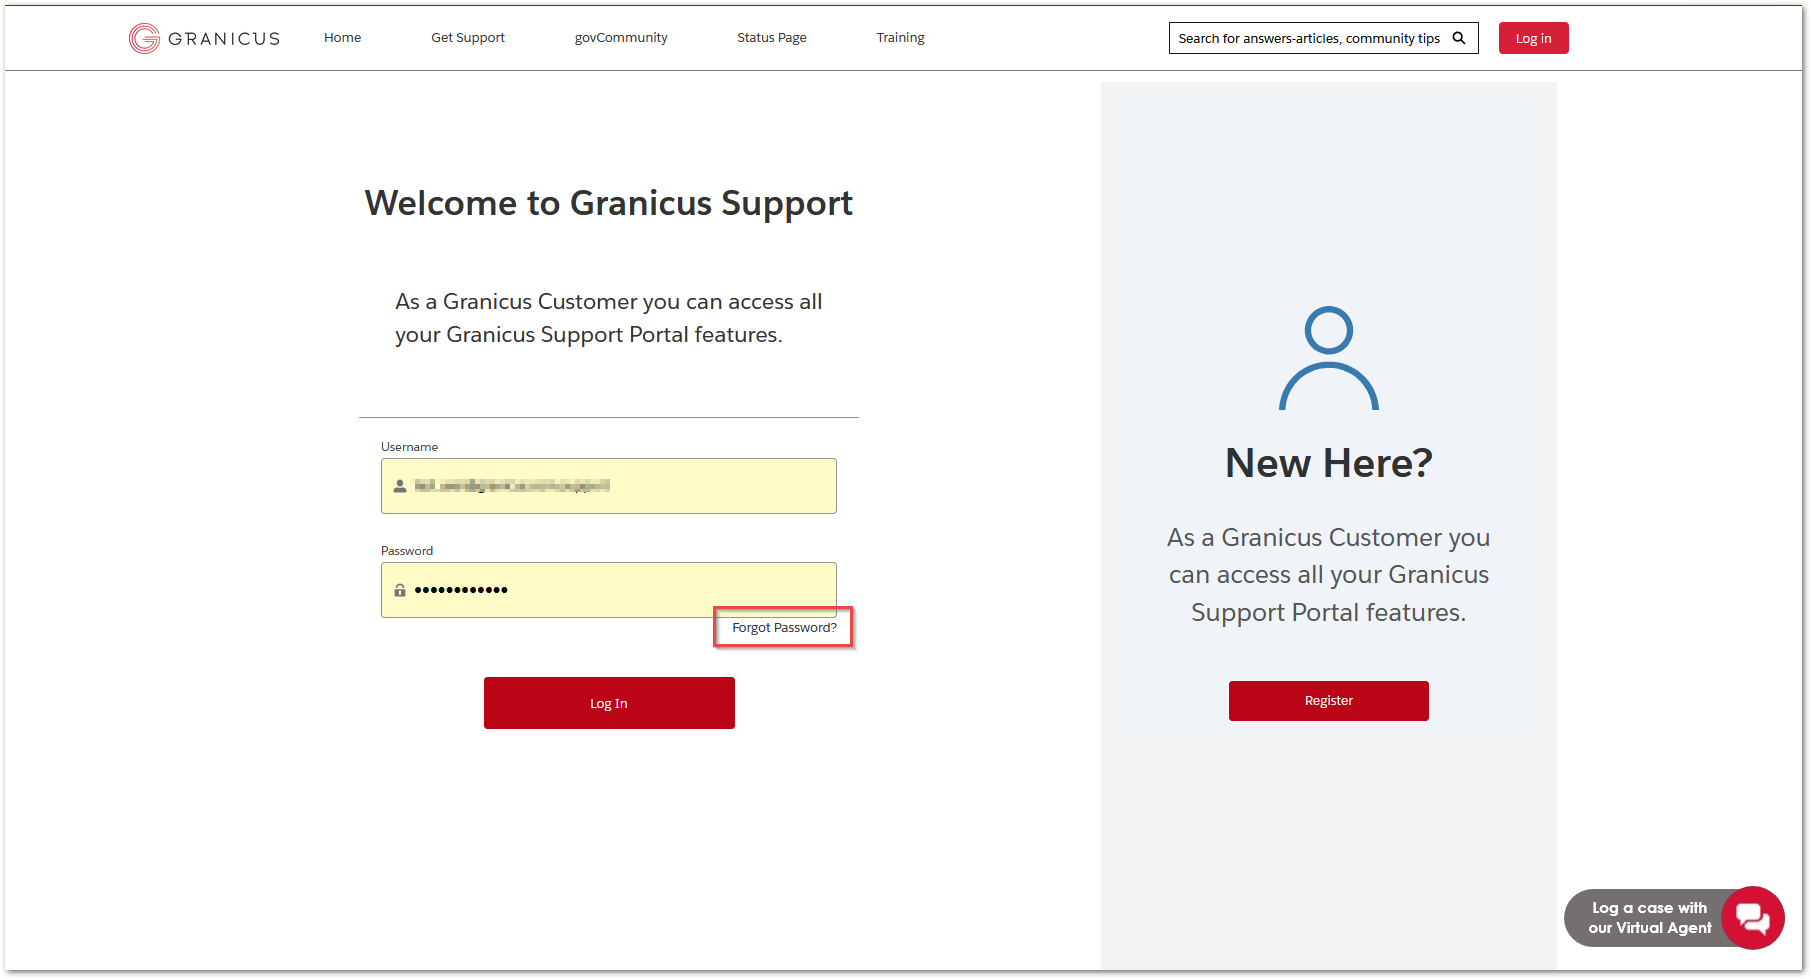
Task: Click the person icon inside the Username field
Action: pos(400,486)
